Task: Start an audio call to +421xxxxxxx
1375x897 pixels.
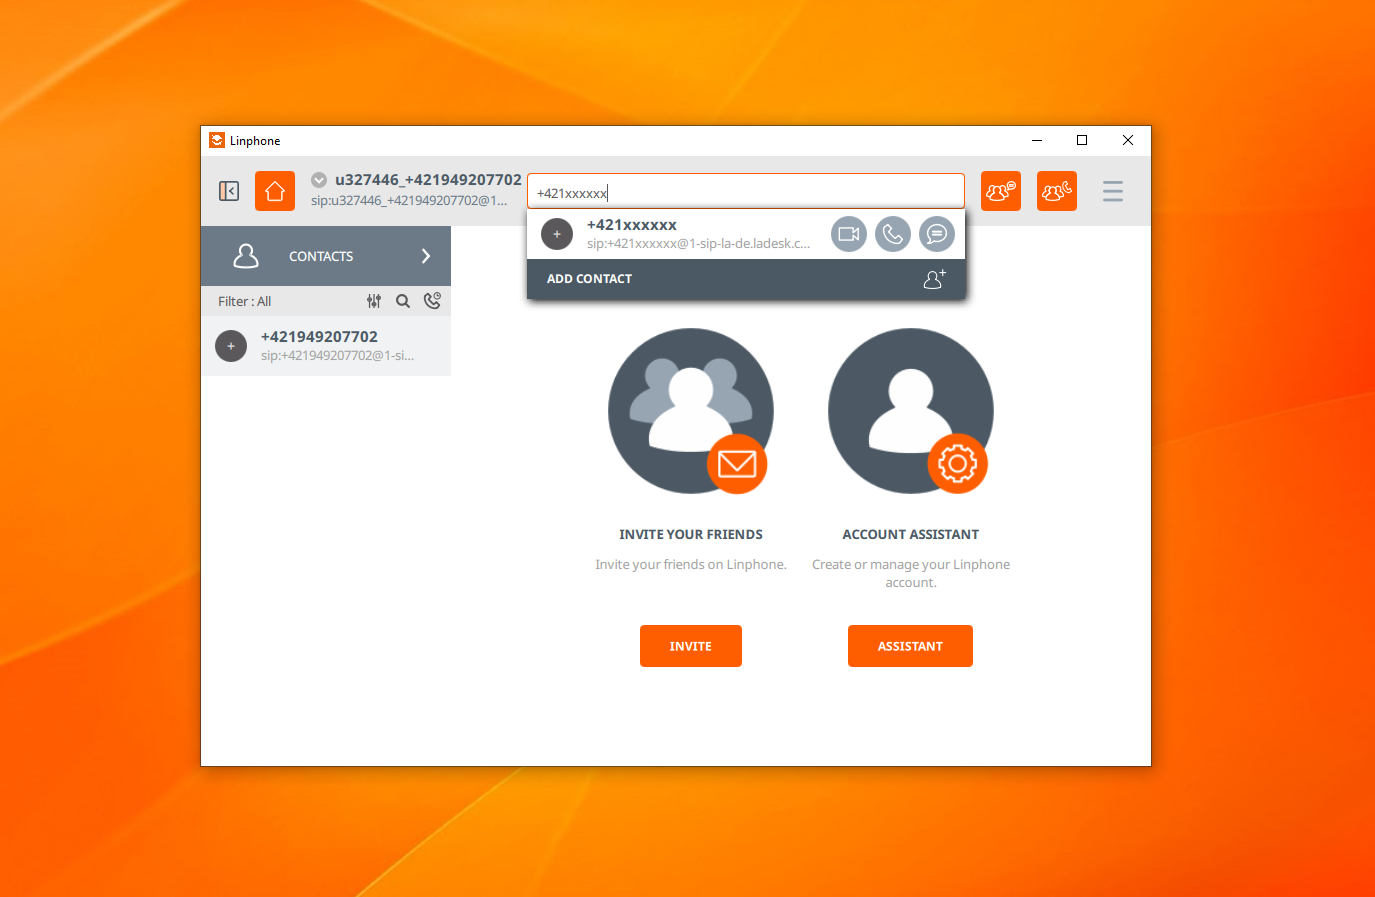Action: 893,234
